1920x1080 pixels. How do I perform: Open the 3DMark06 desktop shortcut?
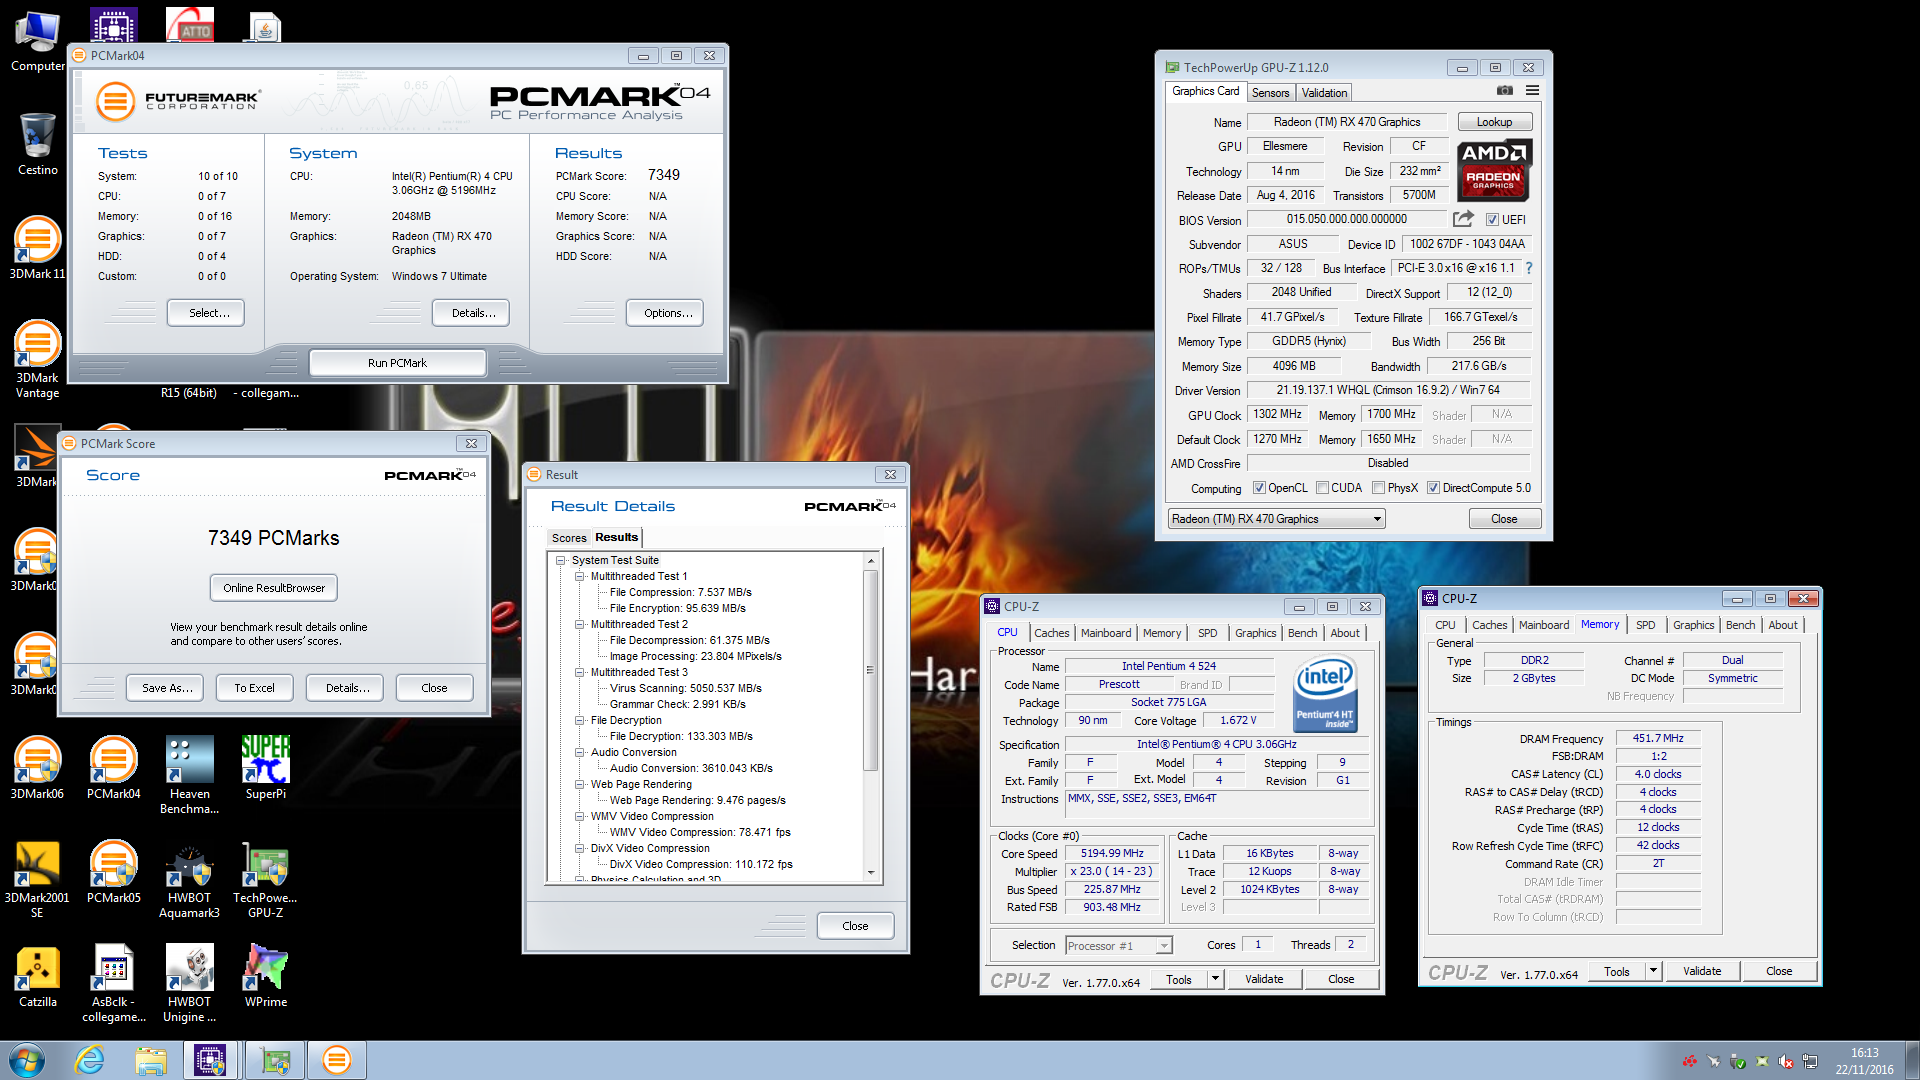37,768
